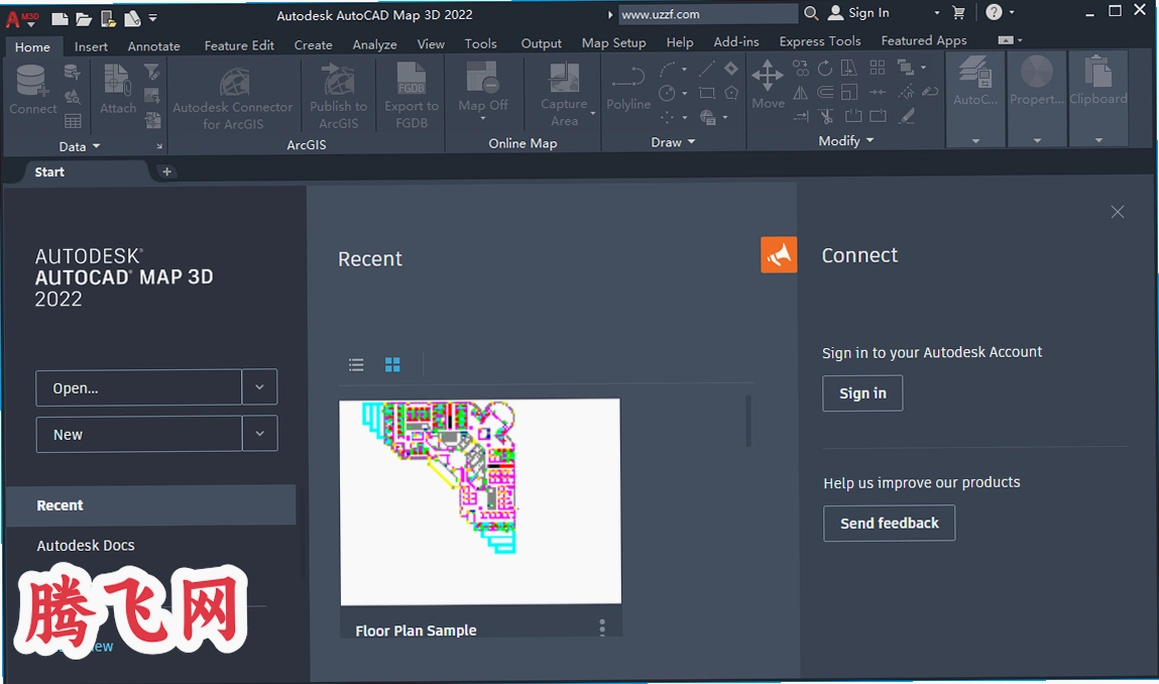Open the Help question mark icon
This screenshot has width=1159, height=684.
[x=994, y=12]
